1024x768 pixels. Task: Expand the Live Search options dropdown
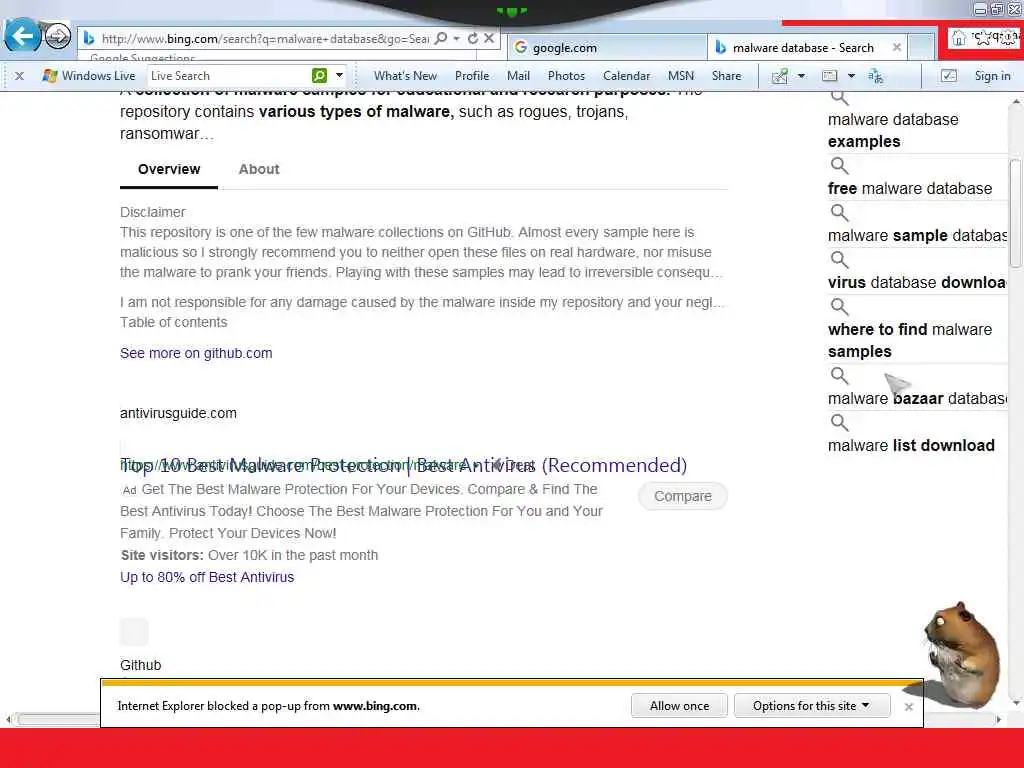339,76
